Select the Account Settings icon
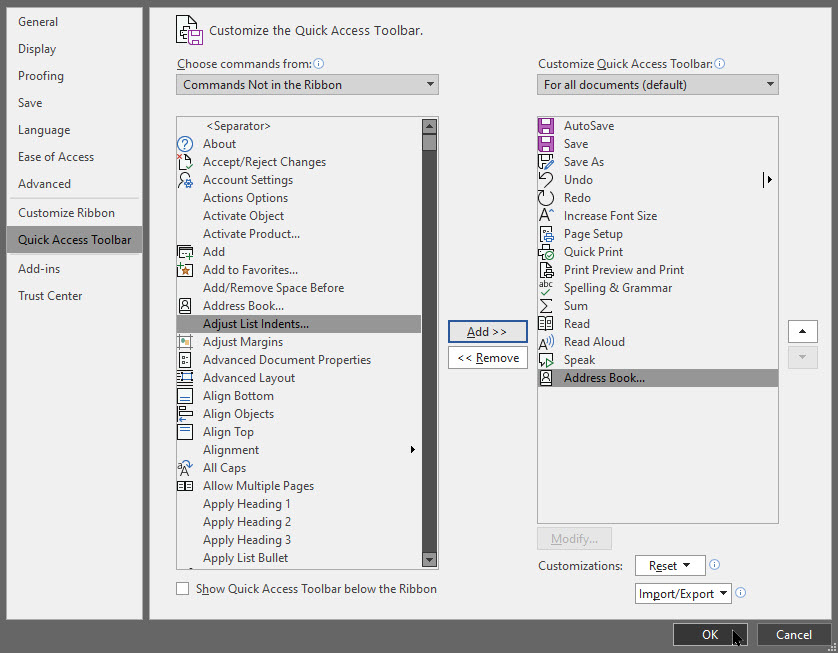838x653 pixels. [x=185, y=180]
